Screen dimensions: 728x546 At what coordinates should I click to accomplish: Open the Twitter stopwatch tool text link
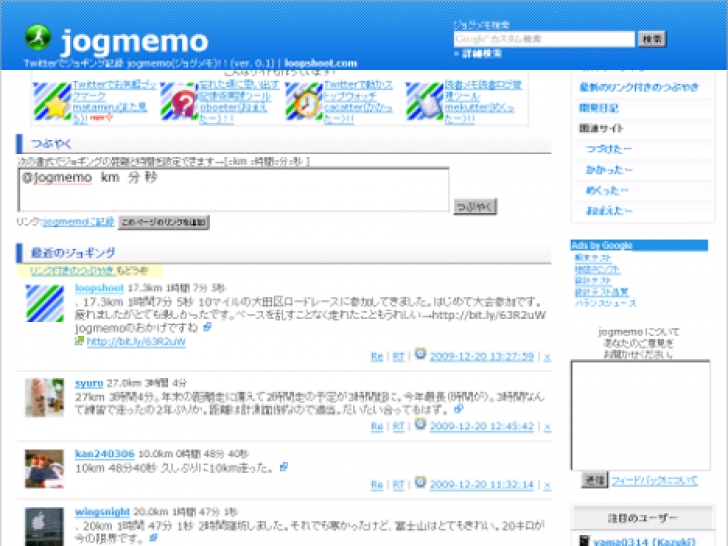tap(358, 101)
